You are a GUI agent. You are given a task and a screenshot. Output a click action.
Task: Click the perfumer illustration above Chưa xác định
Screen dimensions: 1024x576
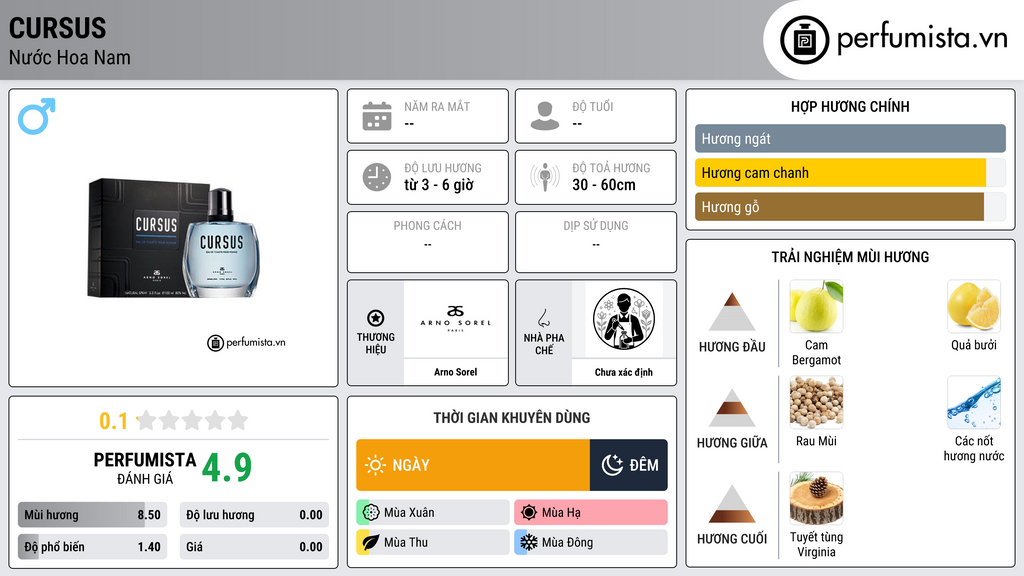click(624, 319)
